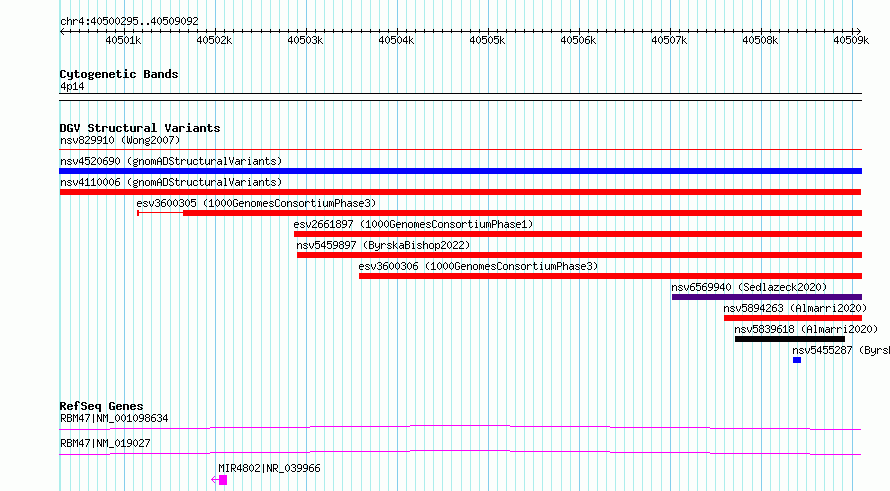The width and height of the screenshot is (890, 491).
Task: Click the MIR4802|NR_039966 gene label
Action: point(269,468)
